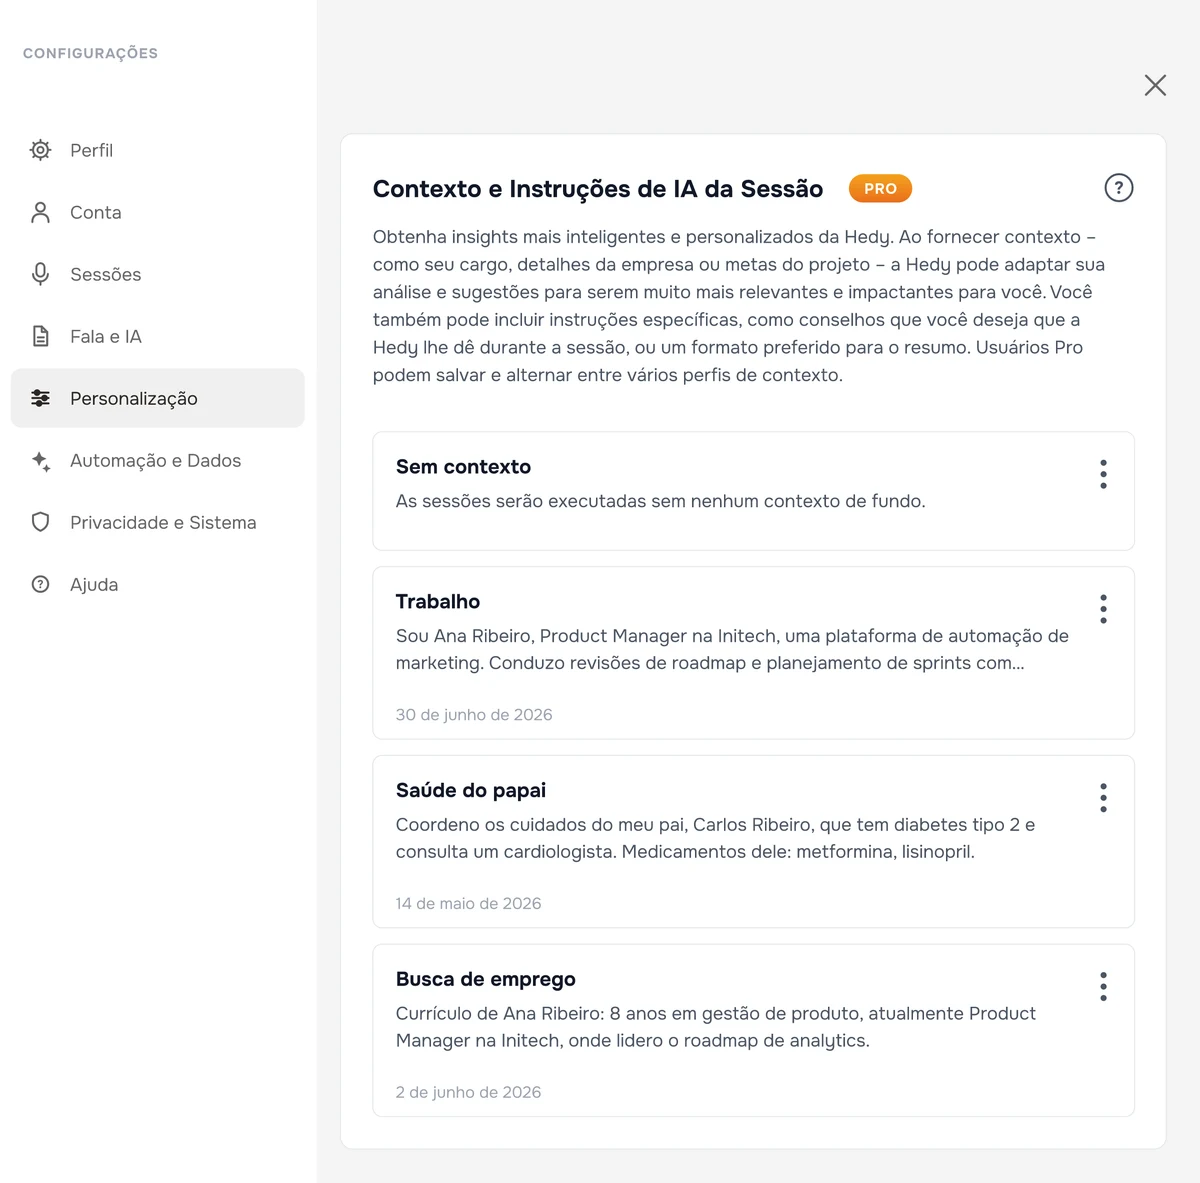Open the Ajuda section
This screenshot has width=1200, height=1183.
point(157,584)
